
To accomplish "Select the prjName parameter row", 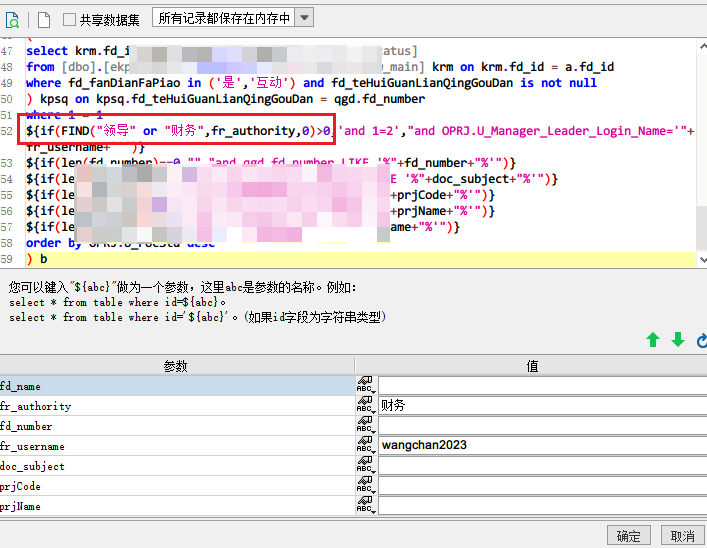I will tap(178, 506).
